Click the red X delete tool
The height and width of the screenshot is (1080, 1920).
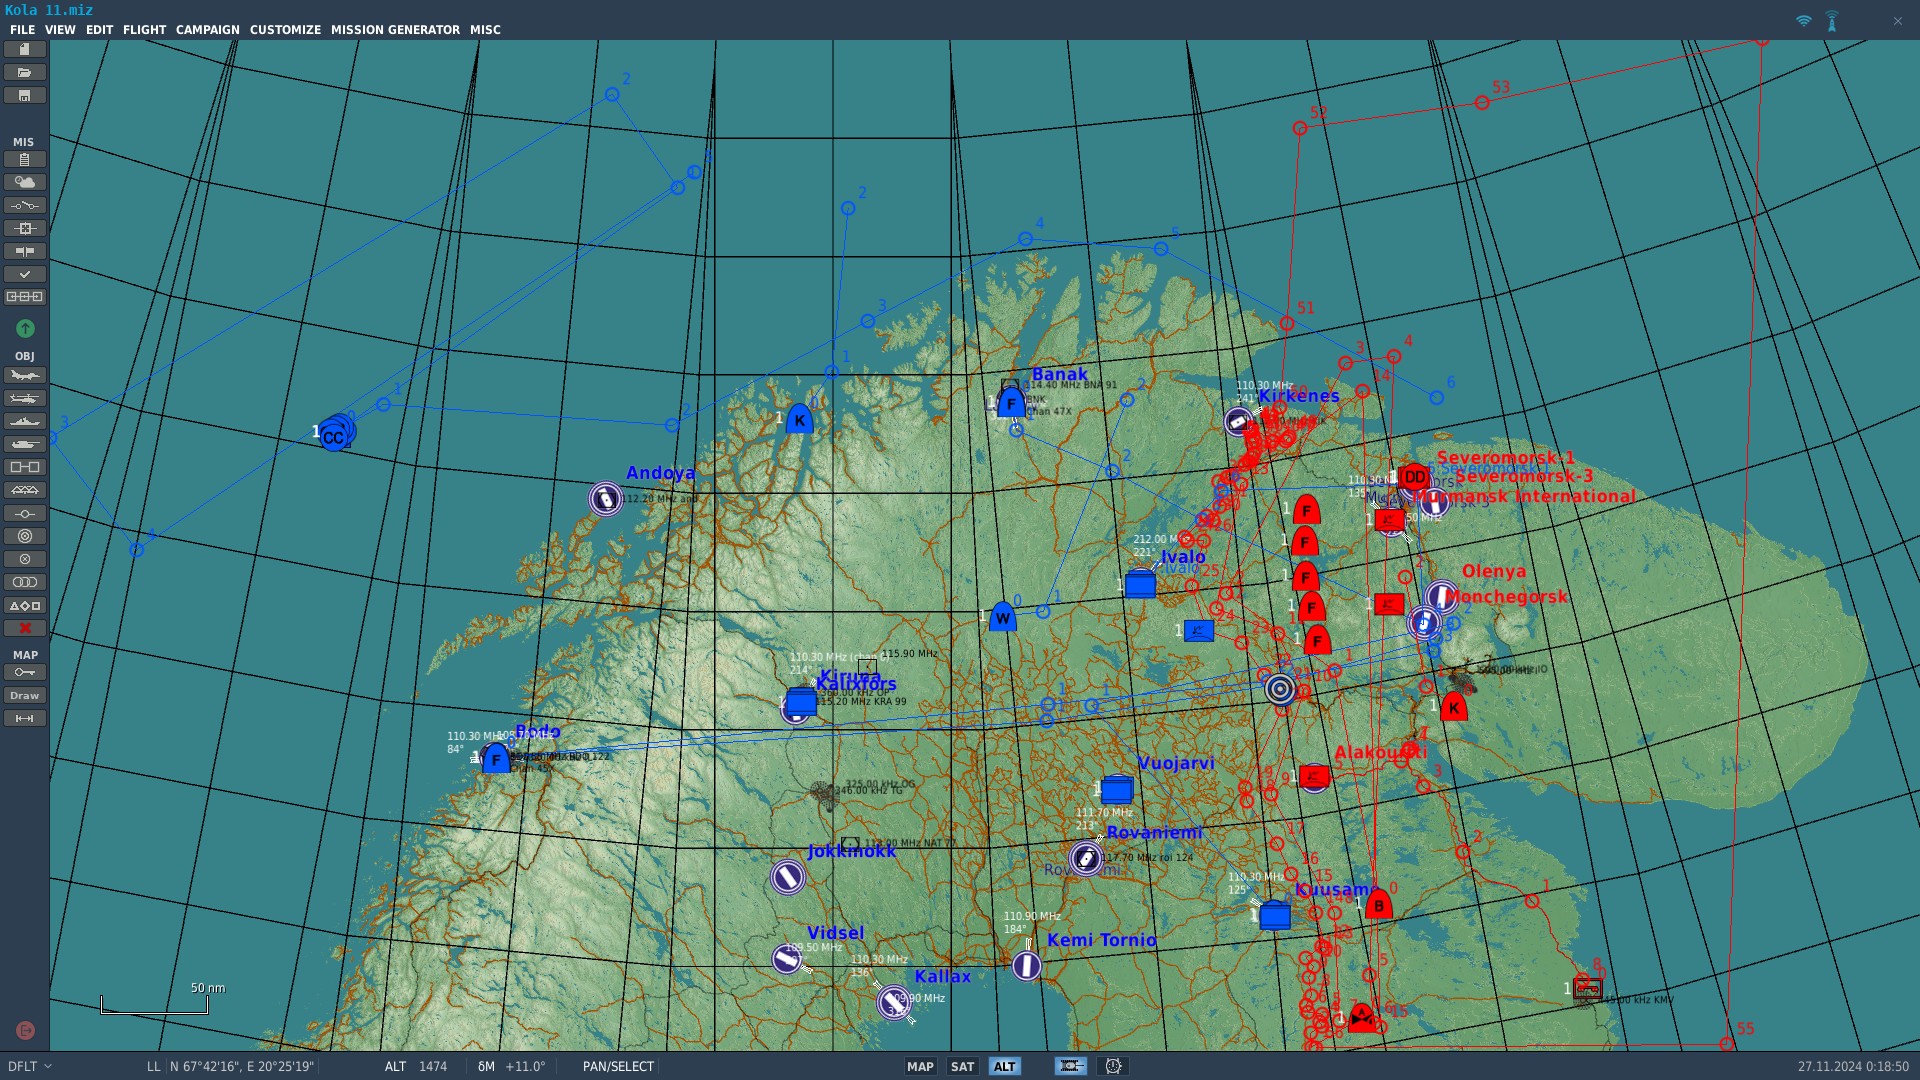pos(24,628)
